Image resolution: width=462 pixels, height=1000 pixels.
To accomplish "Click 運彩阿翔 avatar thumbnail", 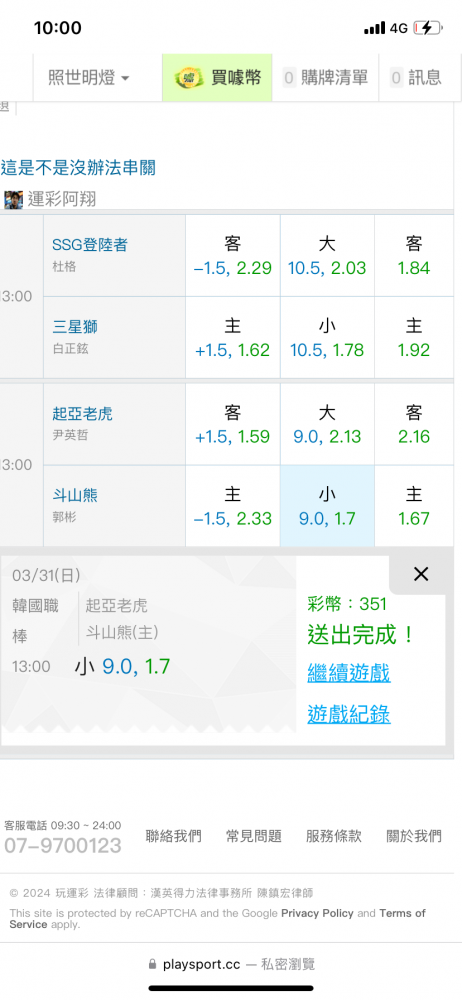I will tap(13, 200).
